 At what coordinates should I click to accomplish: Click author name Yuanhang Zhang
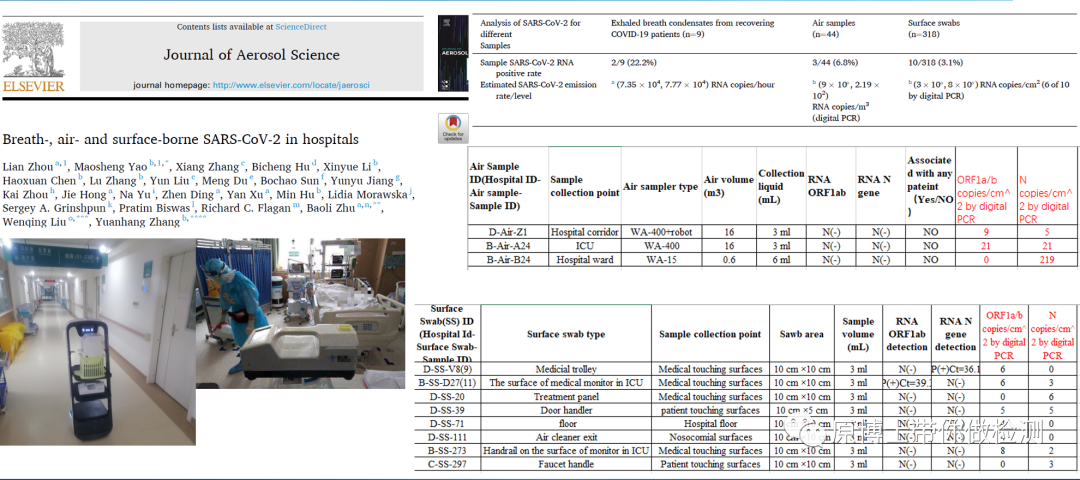tap(137, 222)
